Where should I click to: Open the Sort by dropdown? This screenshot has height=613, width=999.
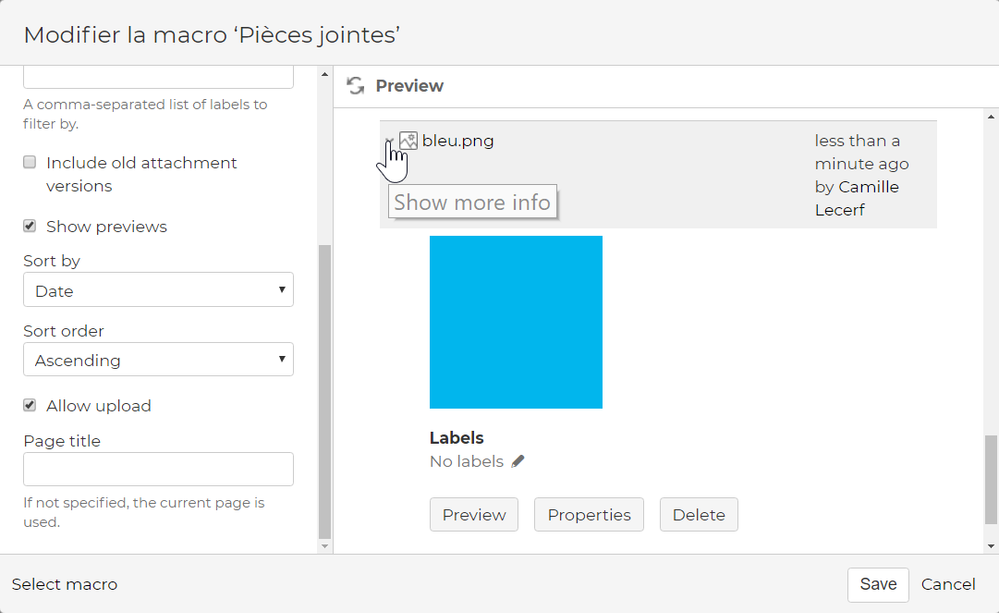click(x=158, y=291)
